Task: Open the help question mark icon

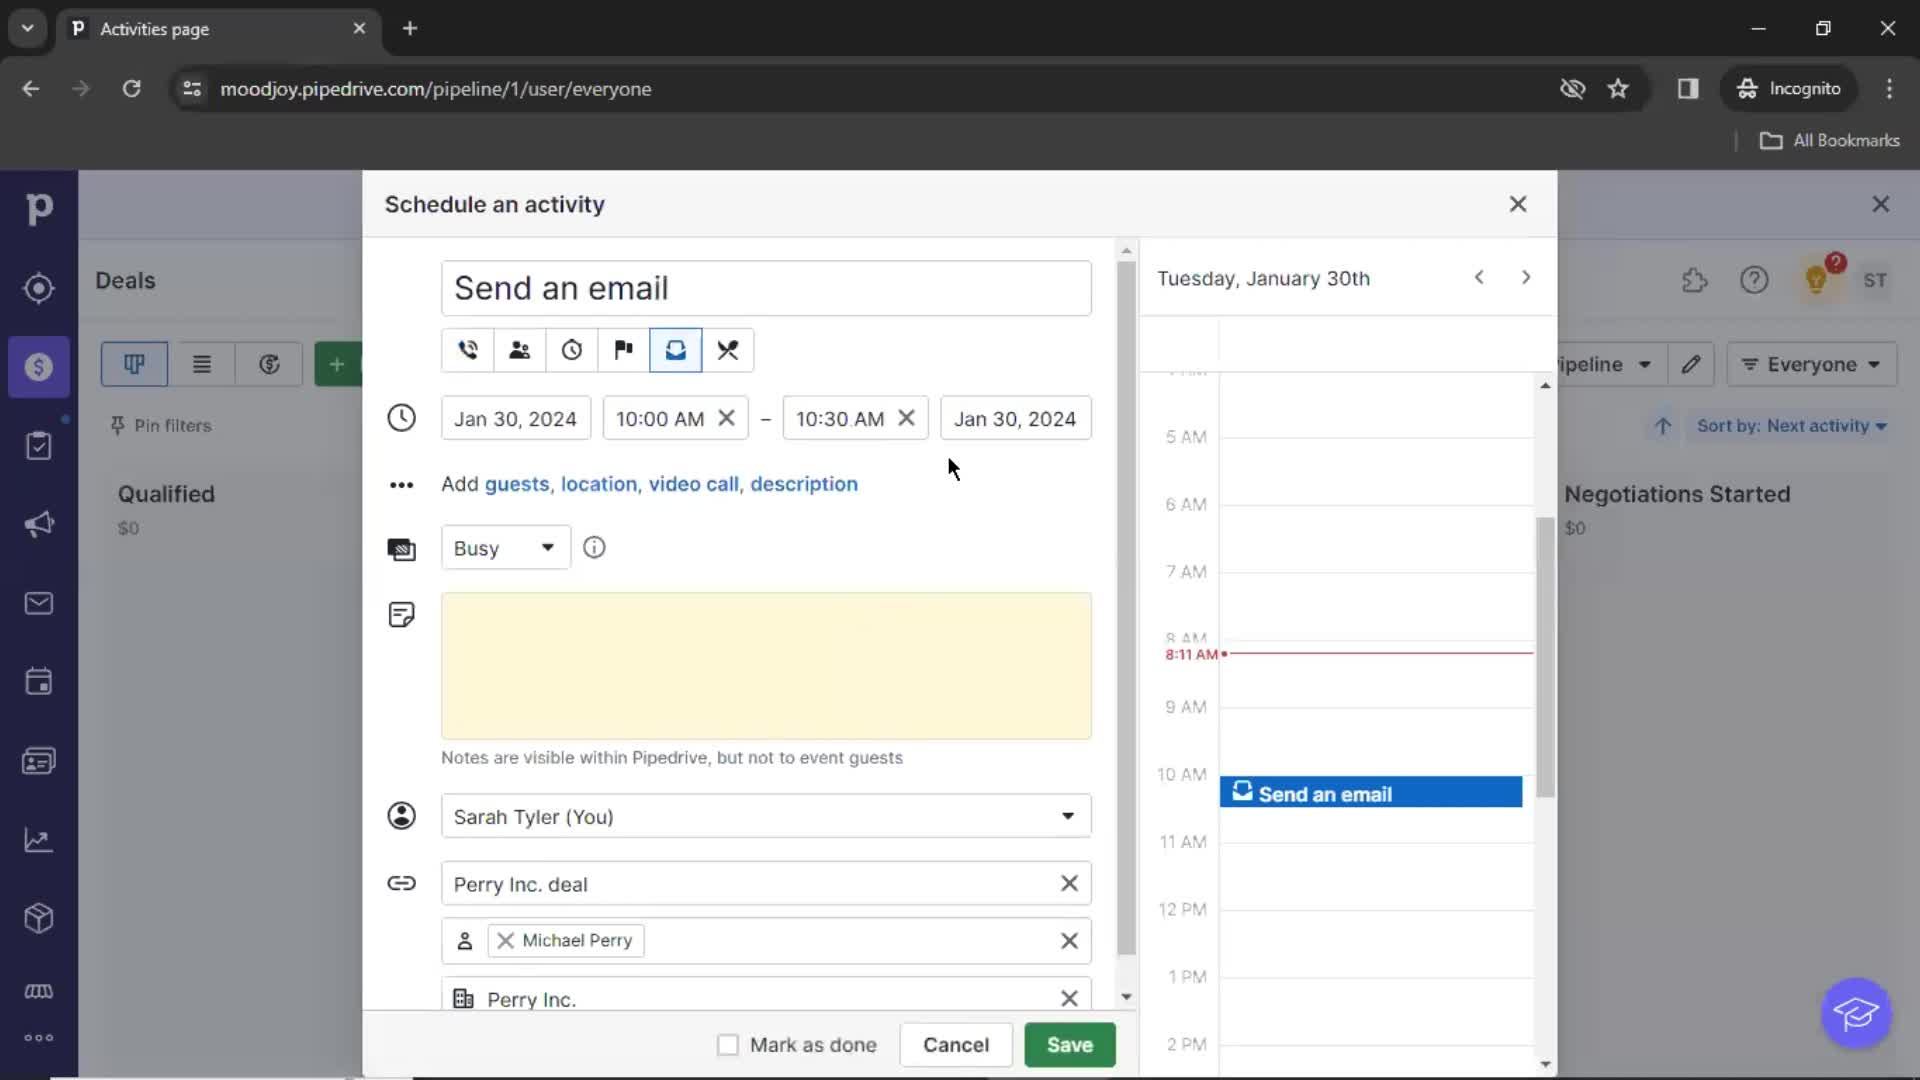Action: [x=1754, y=280]
